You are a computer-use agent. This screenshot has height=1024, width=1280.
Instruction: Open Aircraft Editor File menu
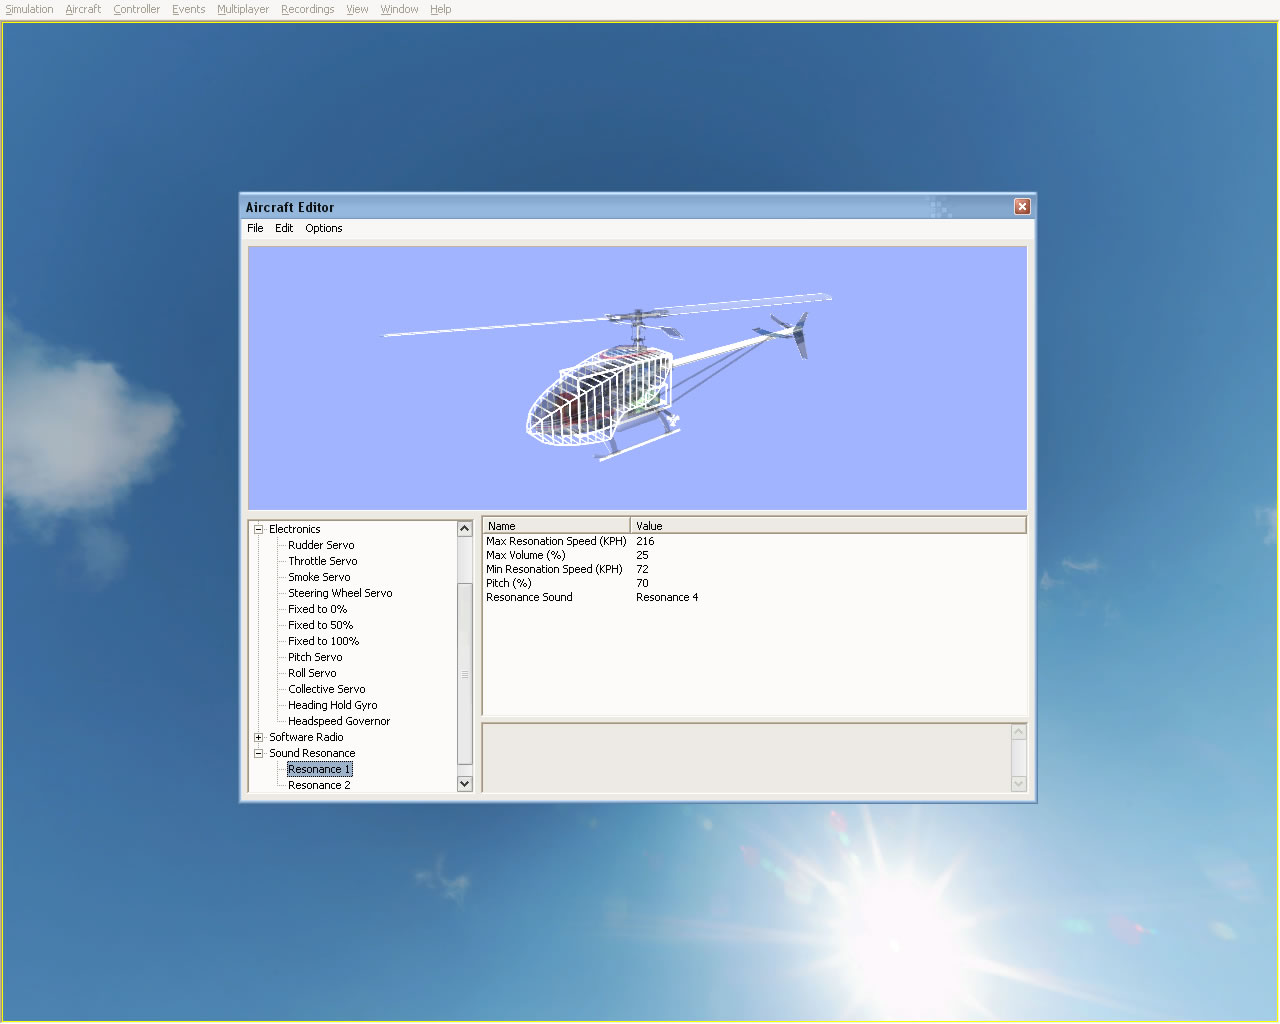click(255, 228)
